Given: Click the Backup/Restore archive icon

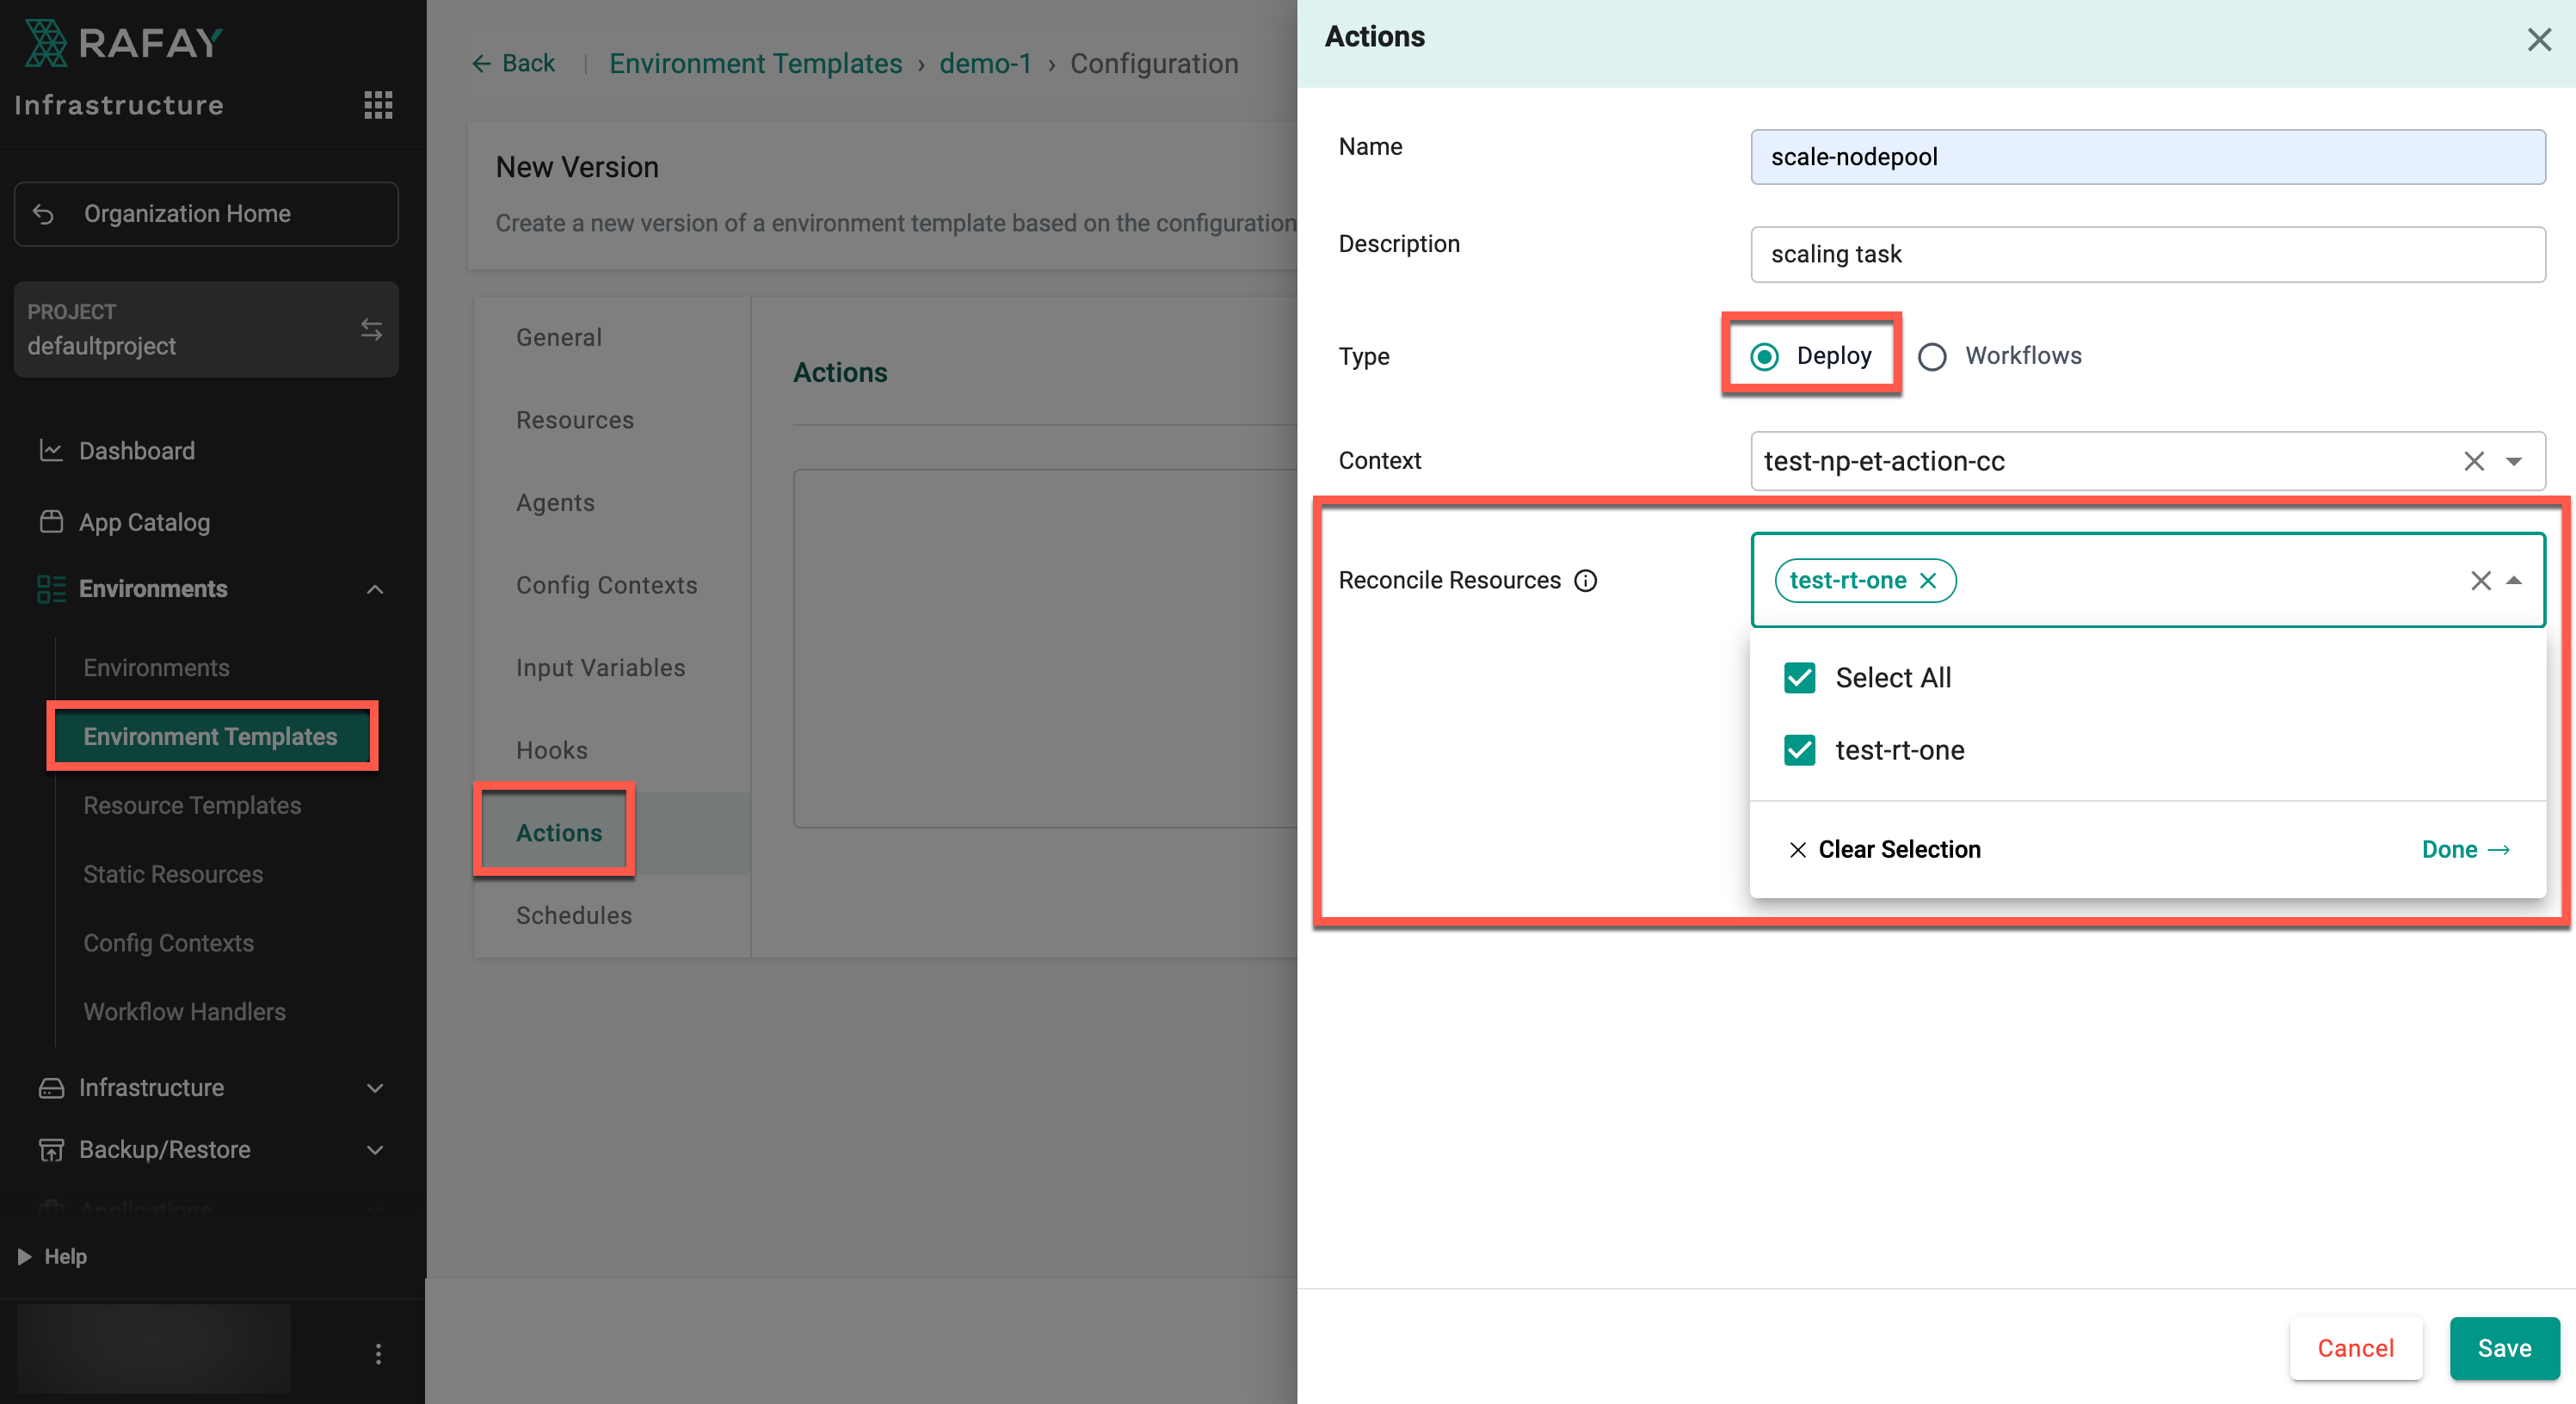Looking at the screenshot, I should pyautogui.click(x=51, y=1150).
